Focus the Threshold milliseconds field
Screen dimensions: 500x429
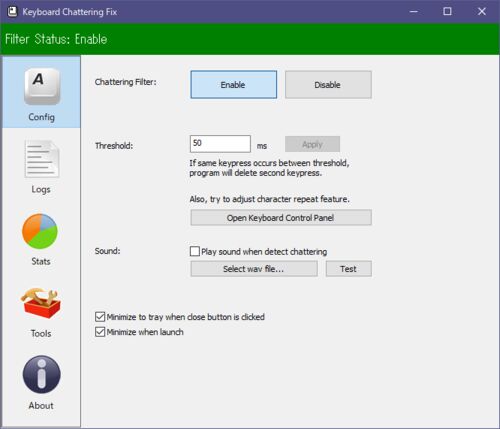click(220, 144)
